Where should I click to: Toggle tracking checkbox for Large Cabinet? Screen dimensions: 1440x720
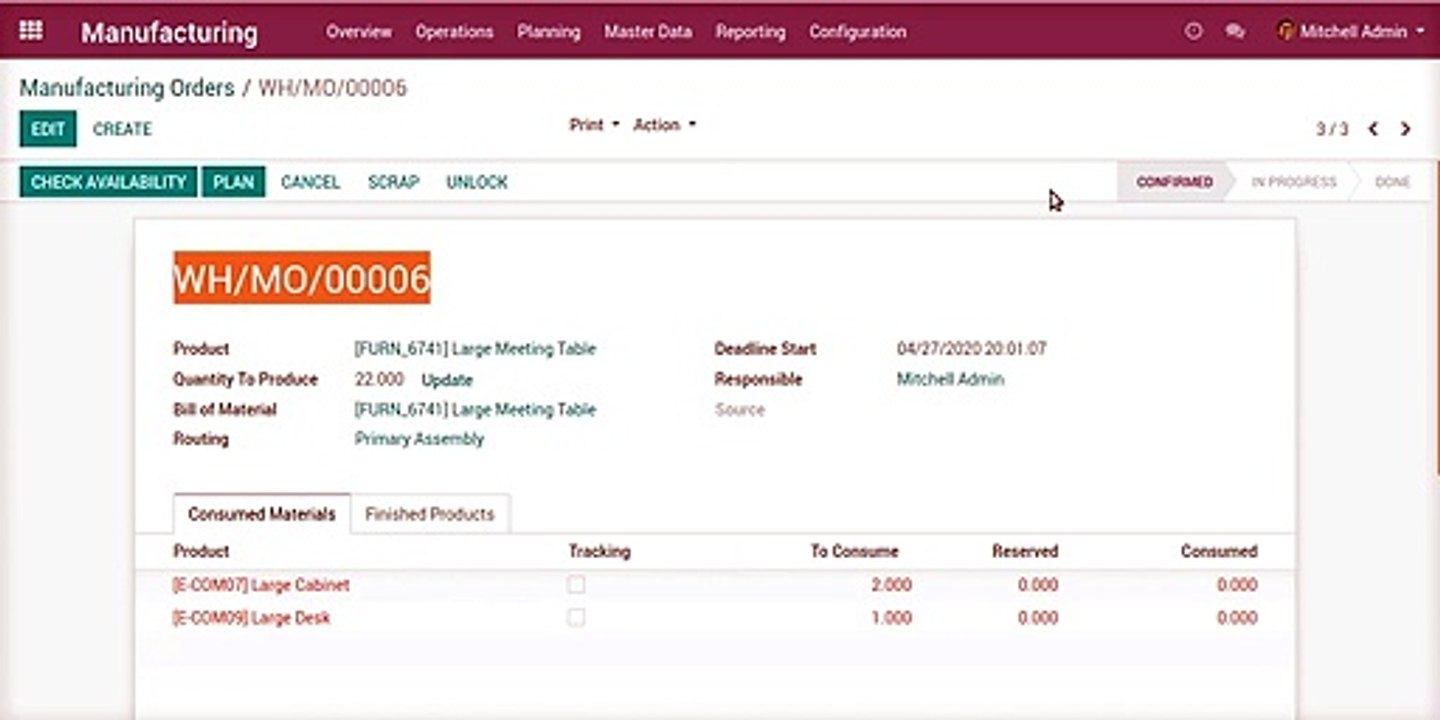576,585
